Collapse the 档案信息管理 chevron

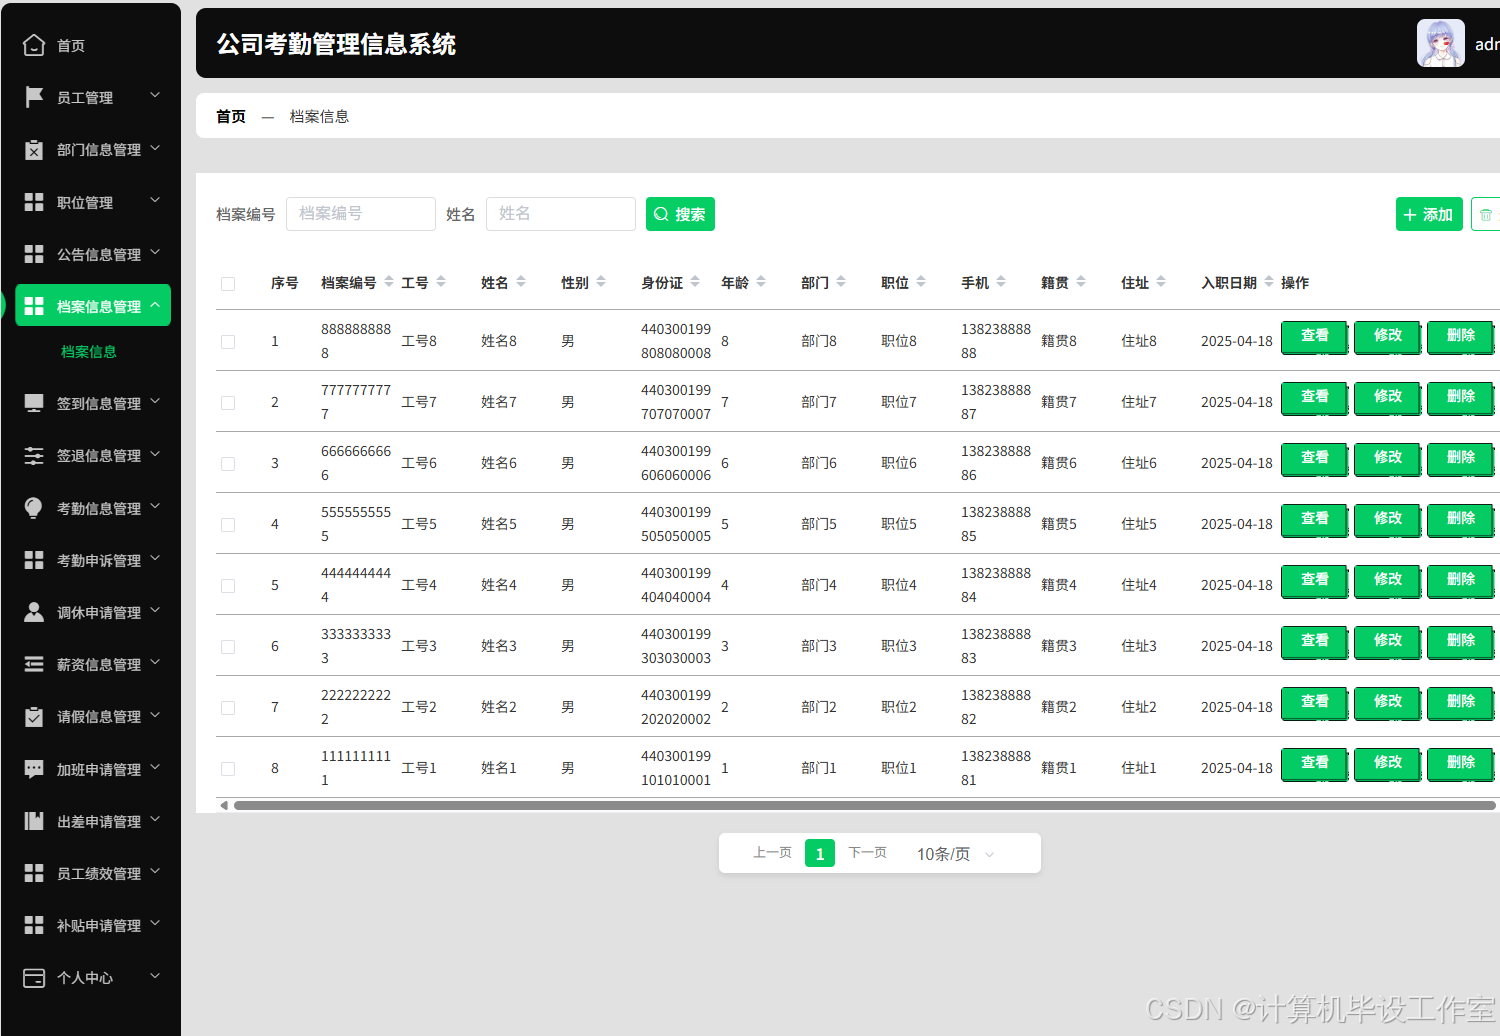(x=155, y=304)
